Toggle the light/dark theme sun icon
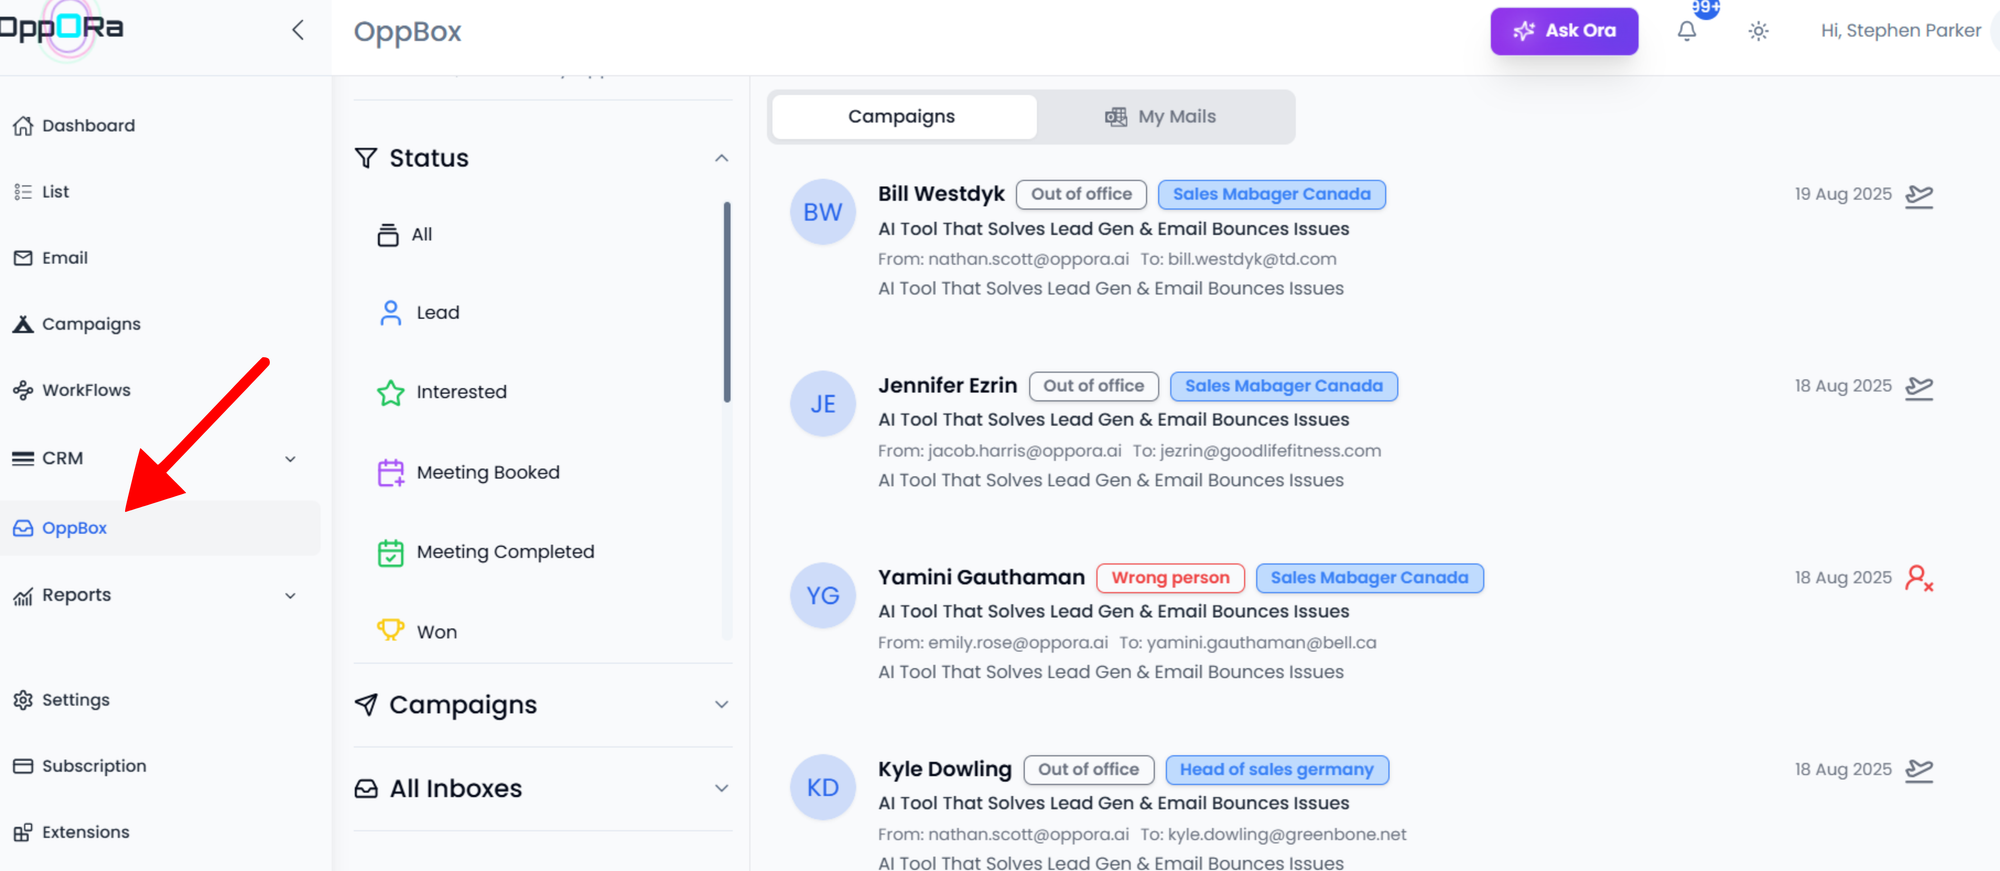The height and width of the screenshot is (871, 2000). pos(1758,31)
